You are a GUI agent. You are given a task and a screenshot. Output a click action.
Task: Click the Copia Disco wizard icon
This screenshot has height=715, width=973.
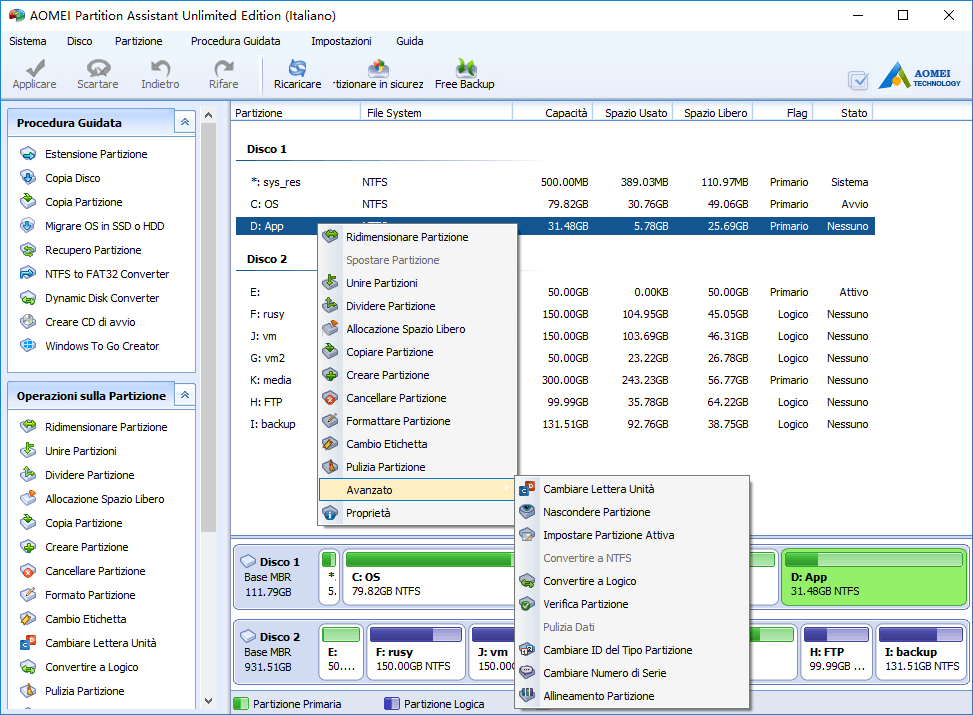point(28,178)
